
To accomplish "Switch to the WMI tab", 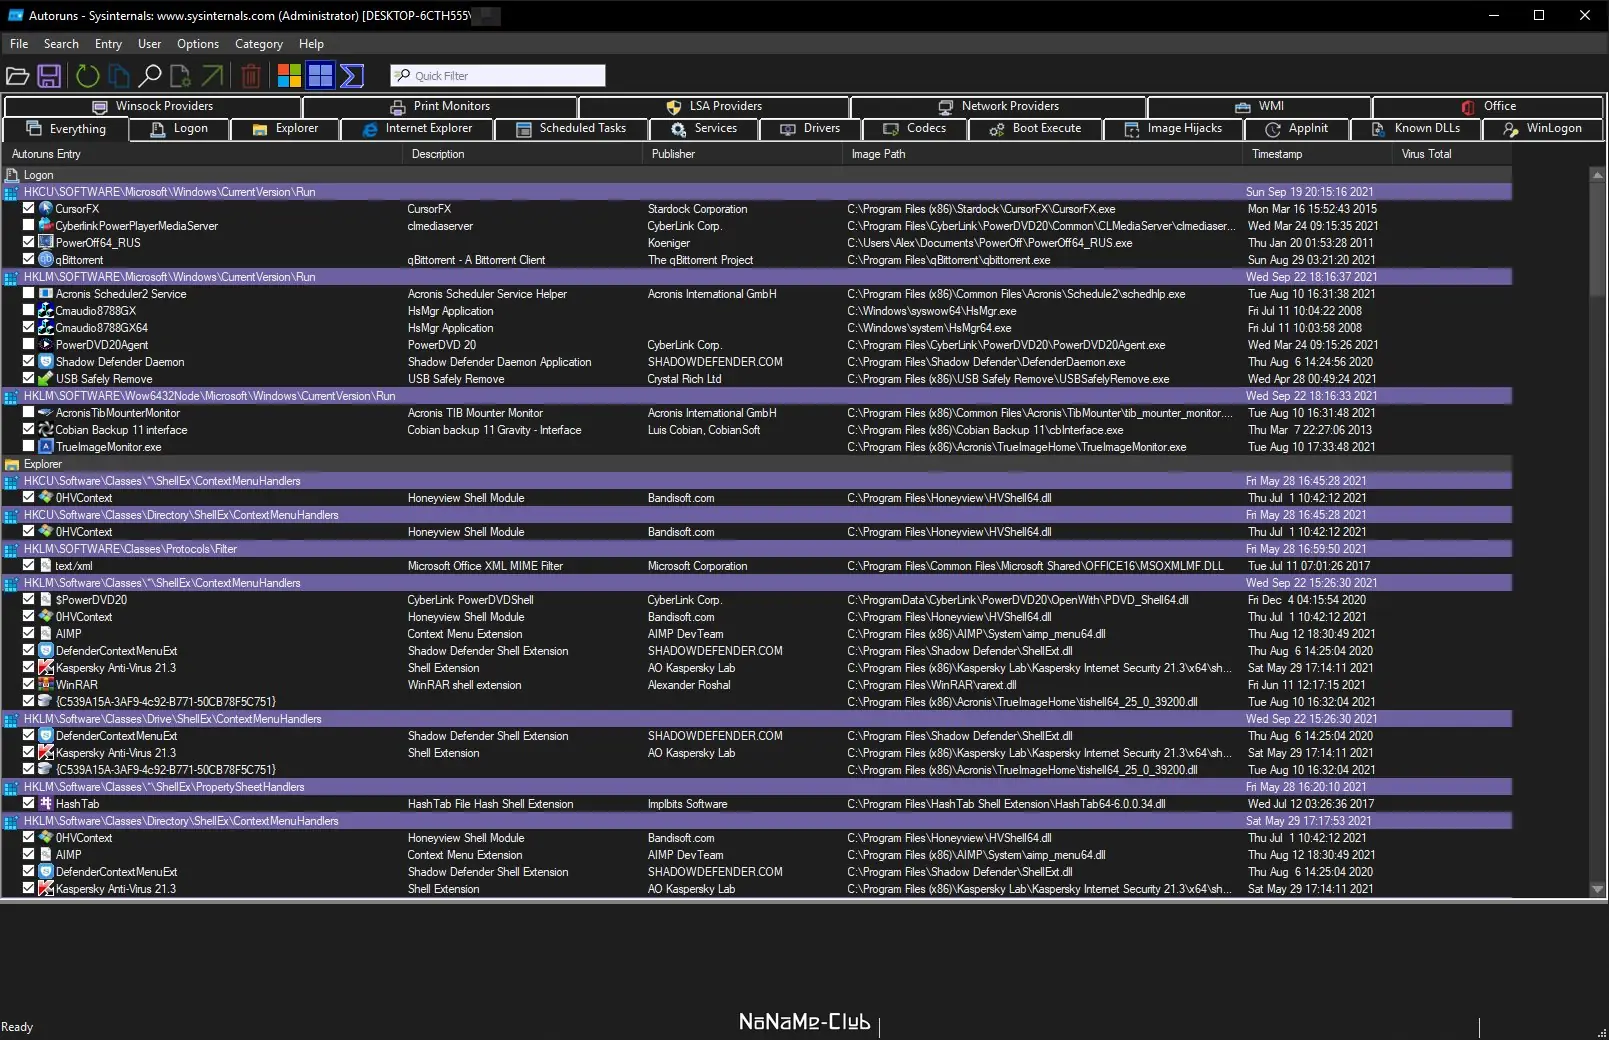I will coord(1259,107).
